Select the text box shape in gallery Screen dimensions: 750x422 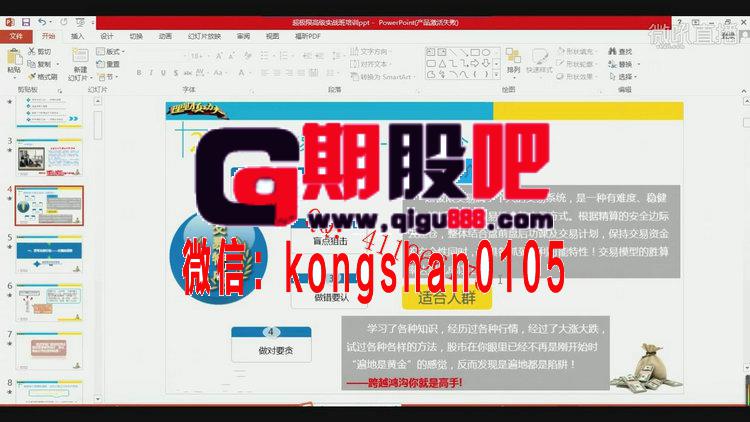click(431, 52)
